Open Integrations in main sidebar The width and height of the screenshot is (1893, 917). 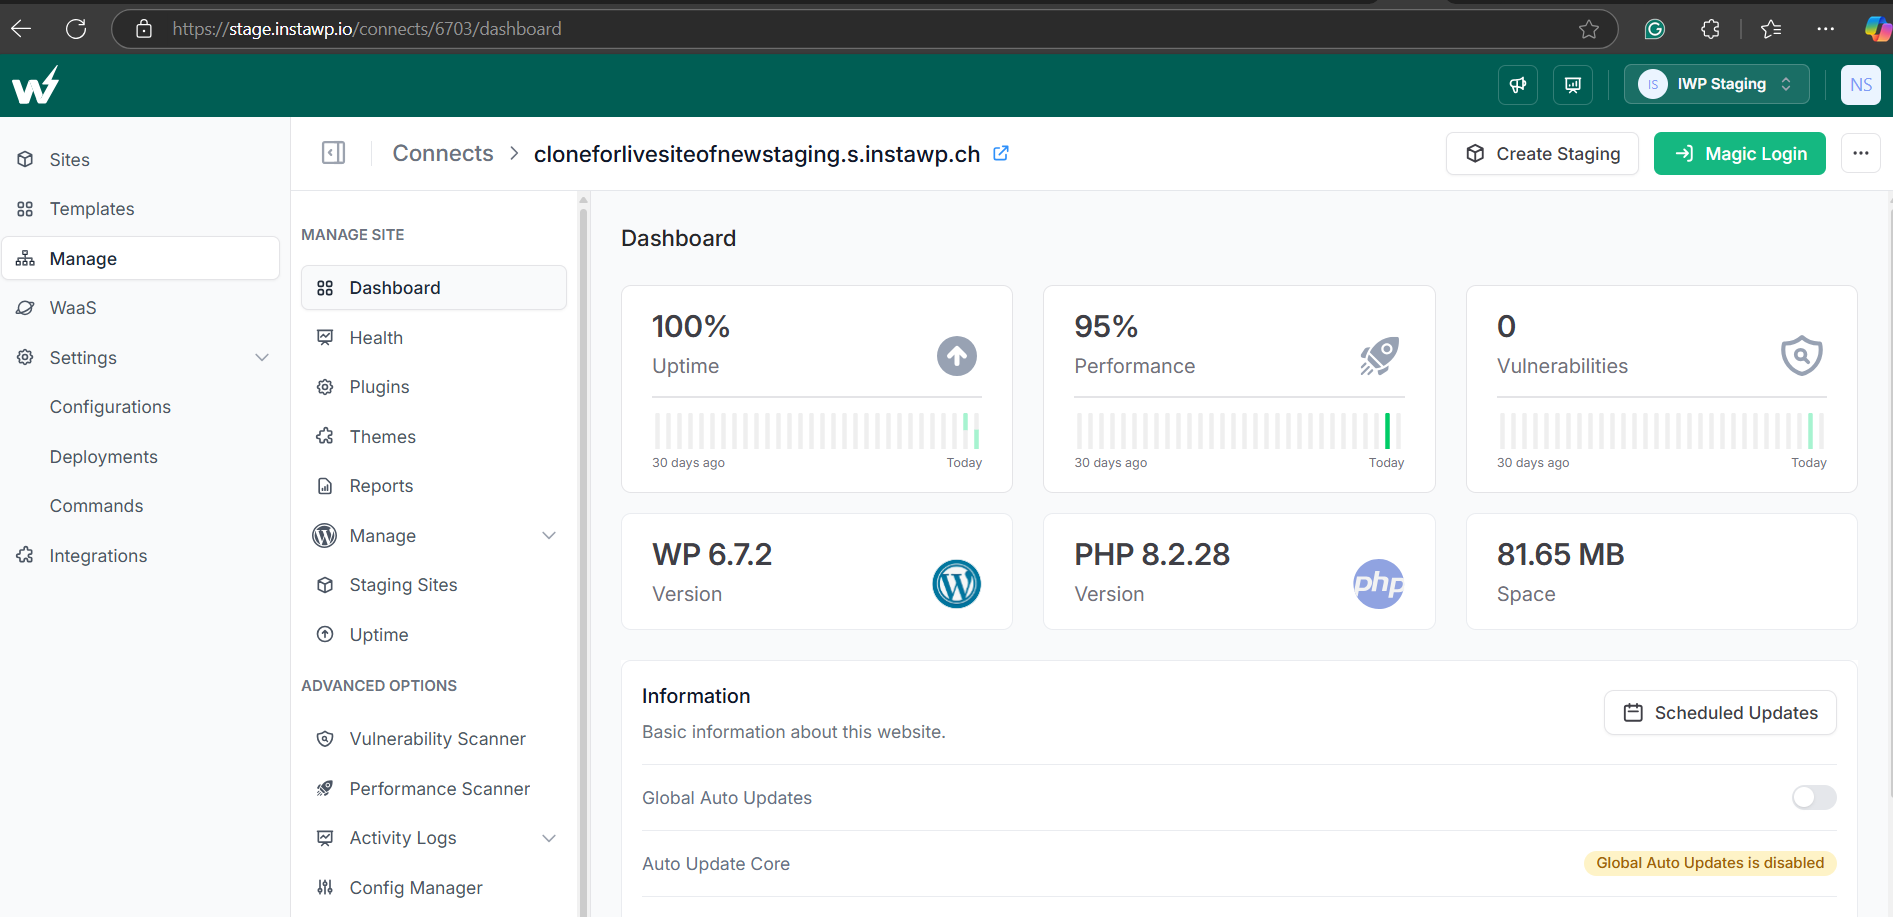pyautogui.click(x=141, y=556)
